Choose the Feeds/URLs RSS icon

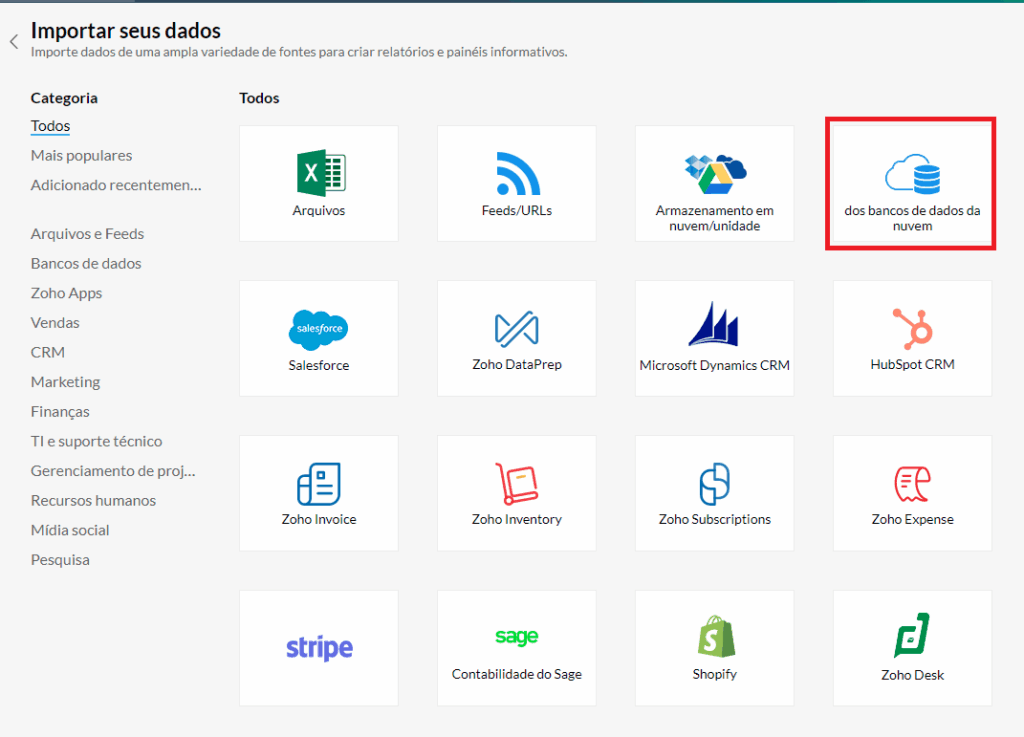[518, 173]
